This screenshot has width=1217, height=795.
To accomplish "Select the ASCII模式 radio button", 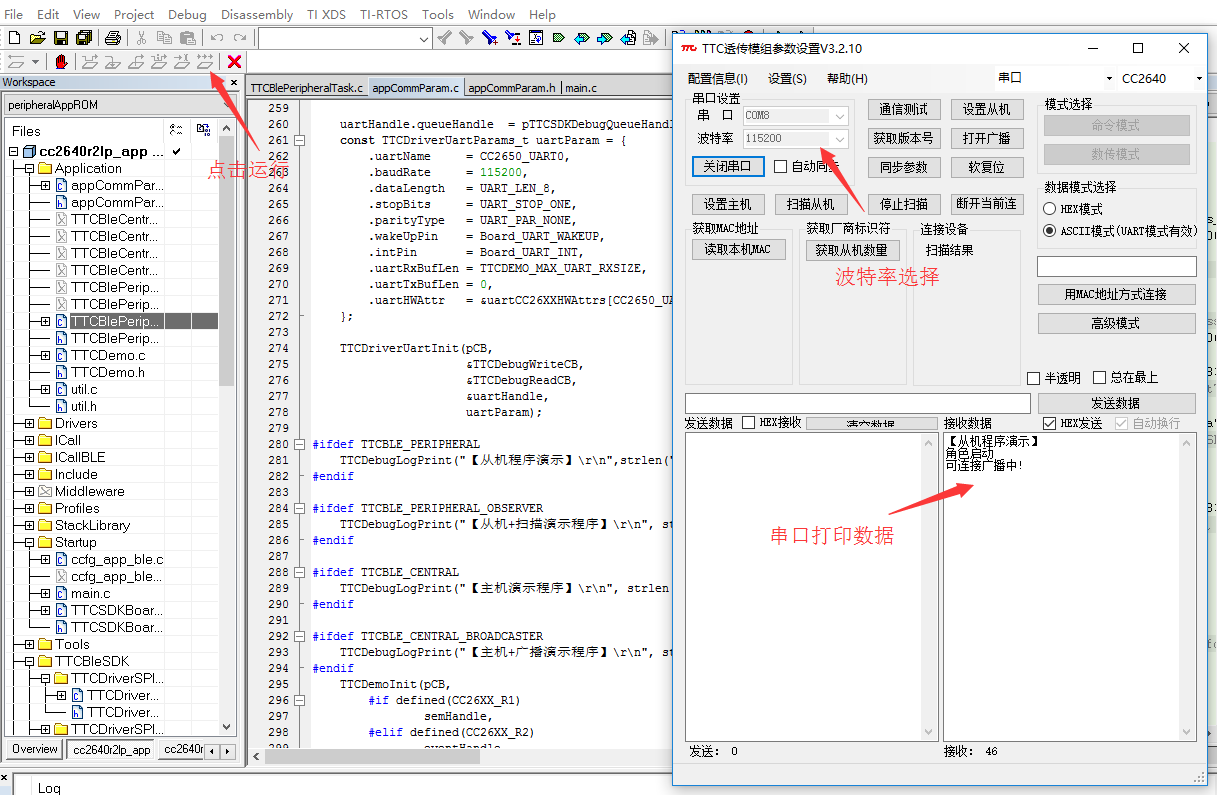I will (1049, 230).
